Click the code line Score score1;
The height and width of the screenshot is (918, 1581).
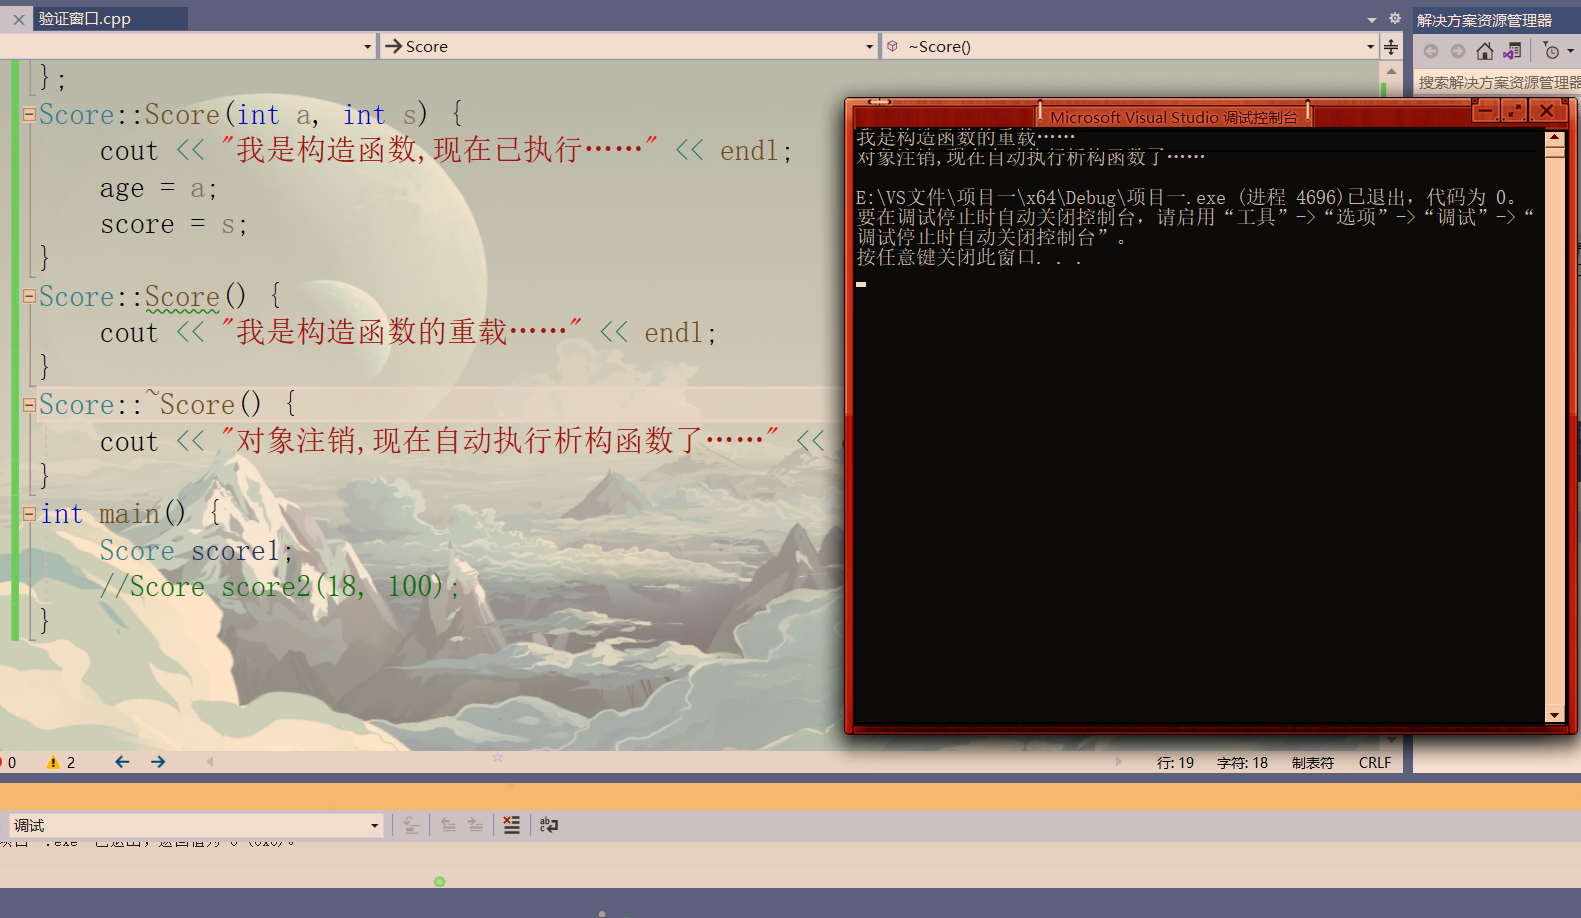click(x=196, y=551)
